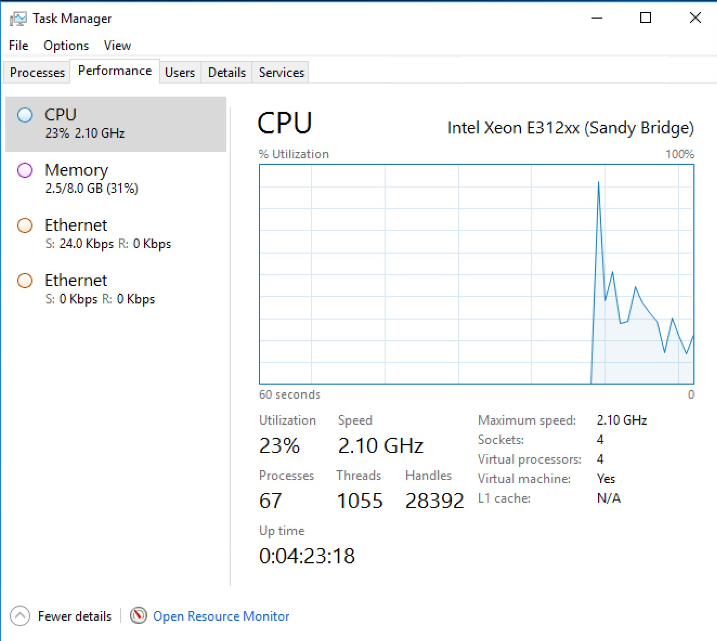Click the CPU utilization graph
The width and height of the screenshot is (717, 641).
click(476, 274)
